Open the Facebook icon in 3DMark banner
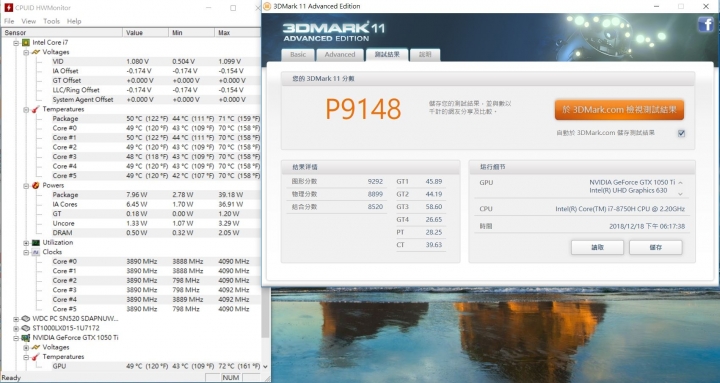The width and height of the screenshot is (720, 383). pos(705,24)
